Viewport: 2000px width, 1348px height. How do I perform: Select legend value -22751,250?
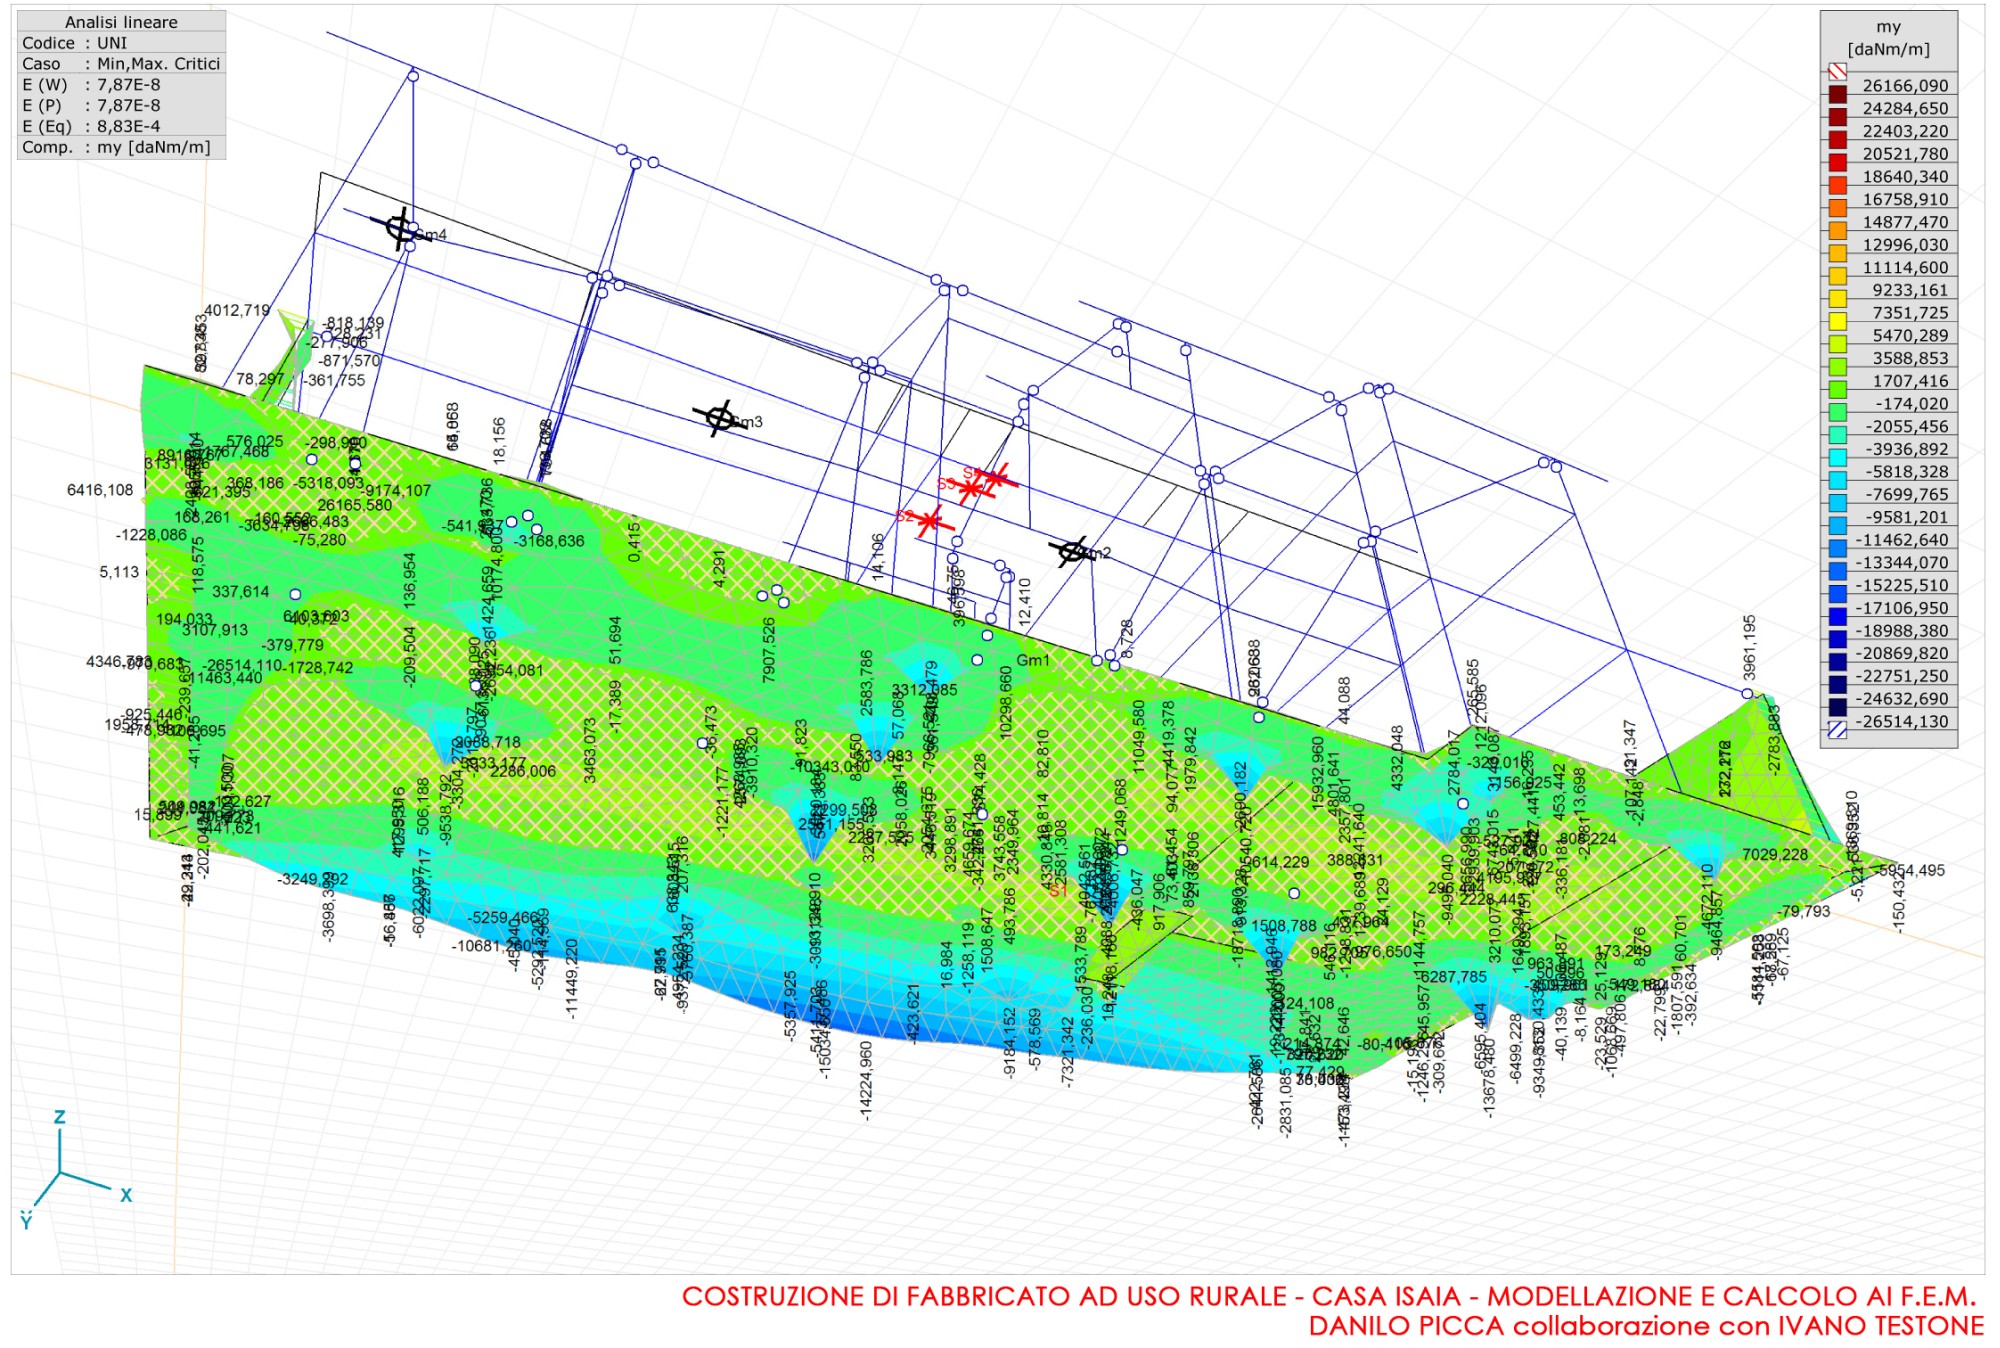(x=1902, y=676)
